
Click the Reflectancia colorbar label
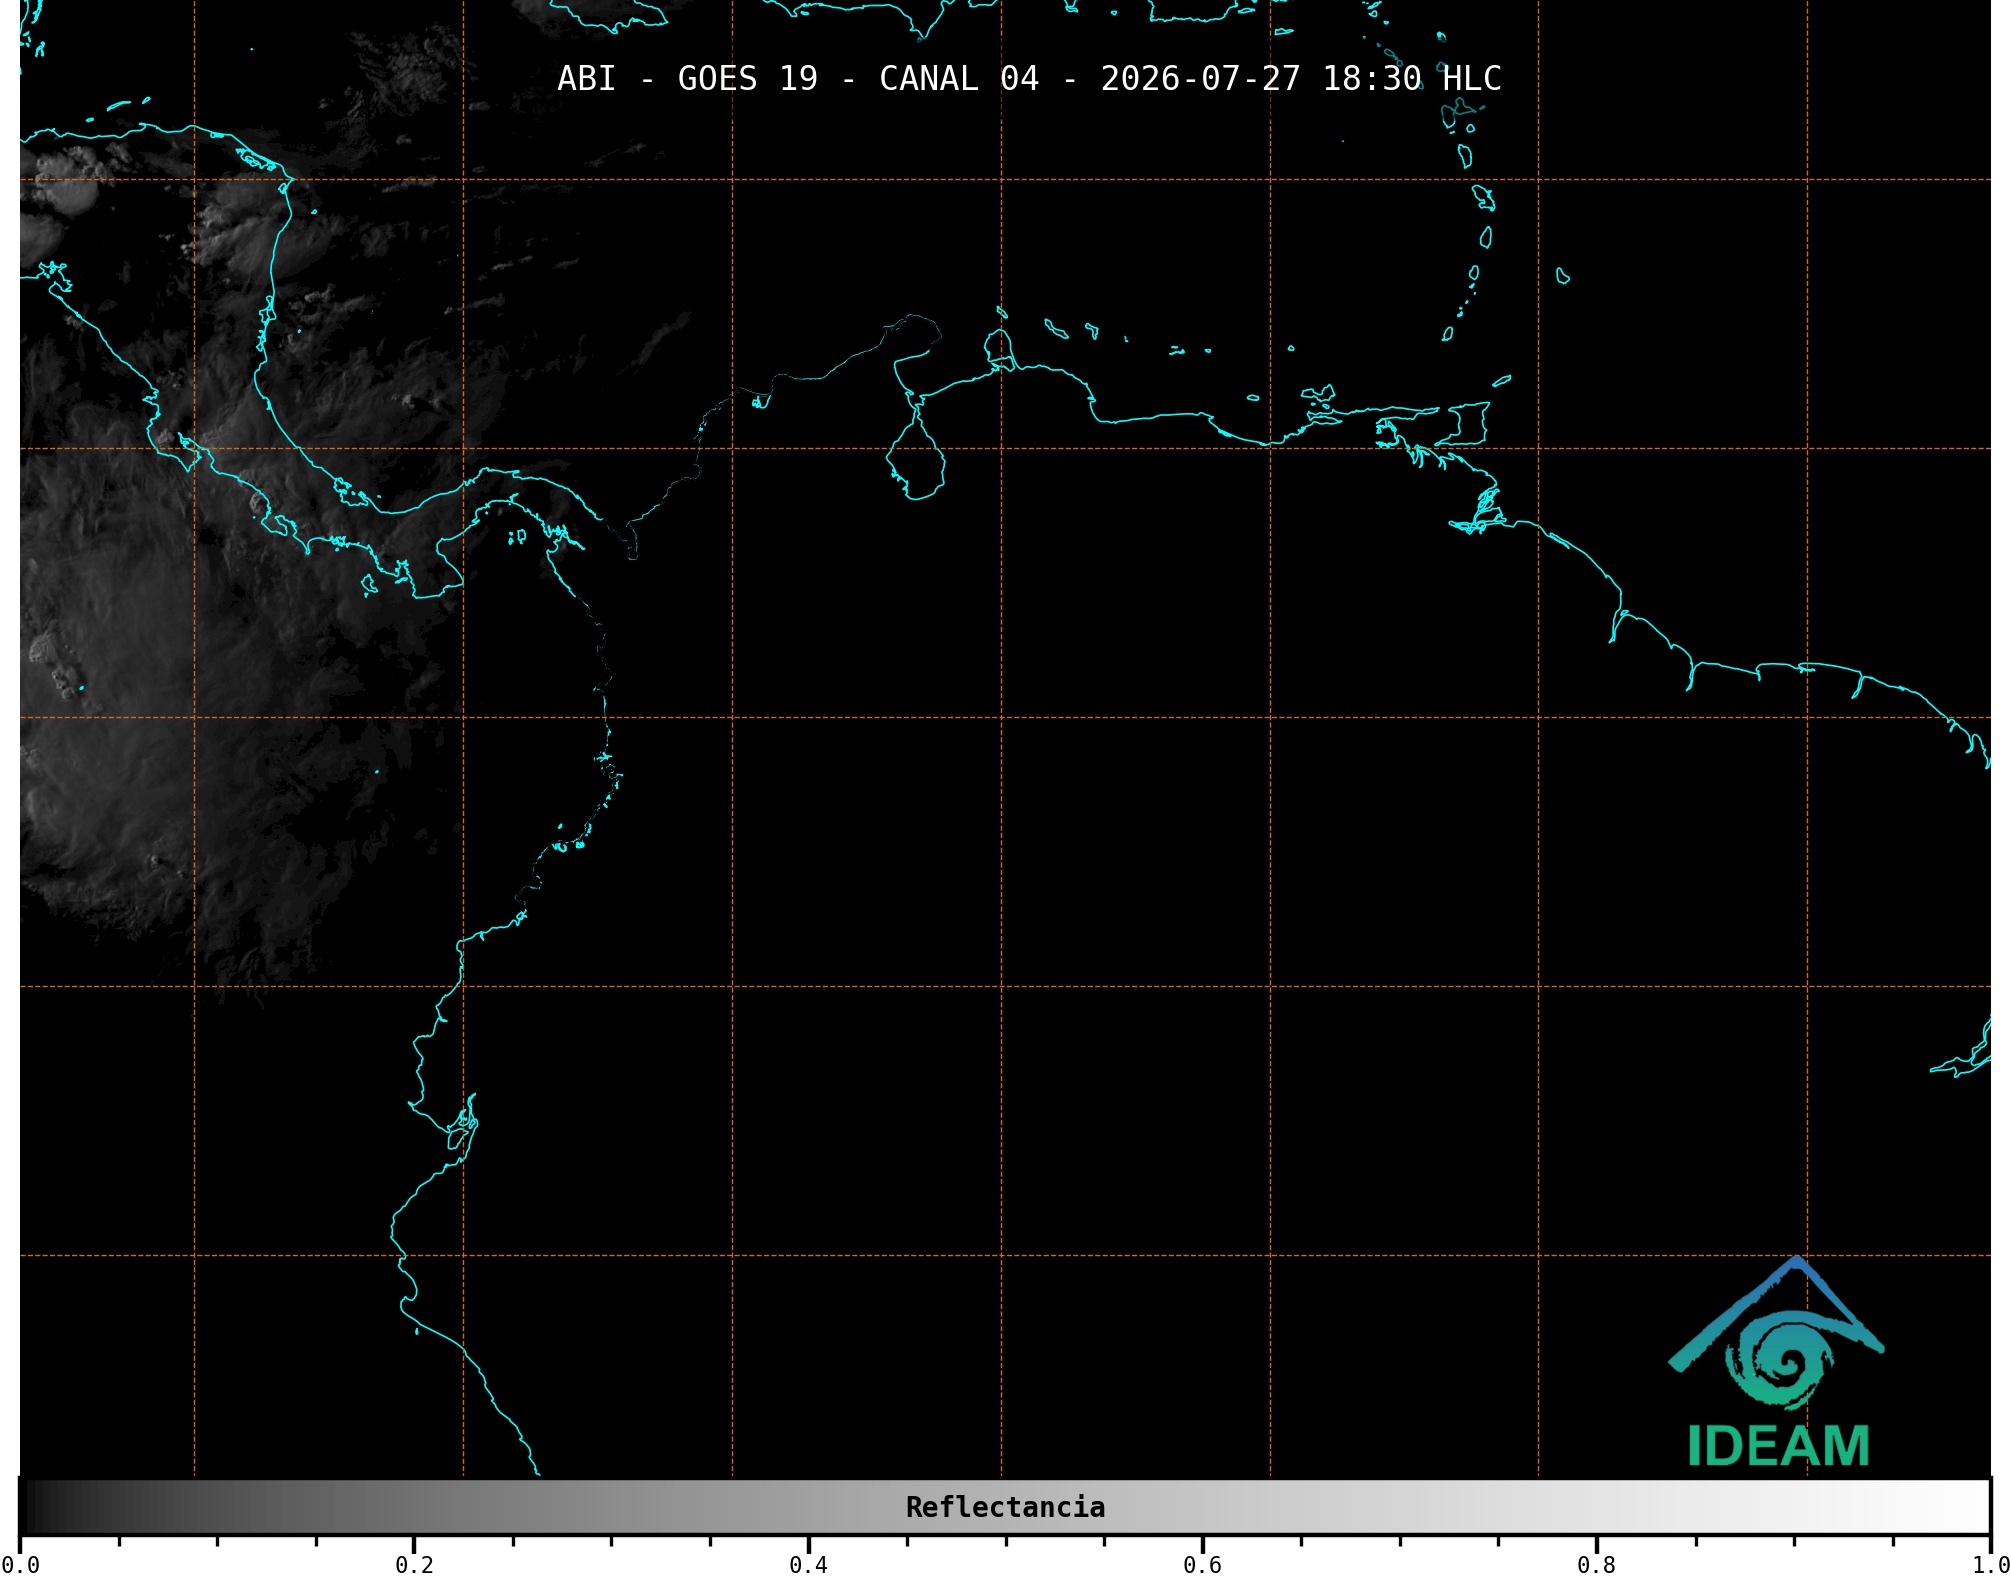tap(1005, 1507)
